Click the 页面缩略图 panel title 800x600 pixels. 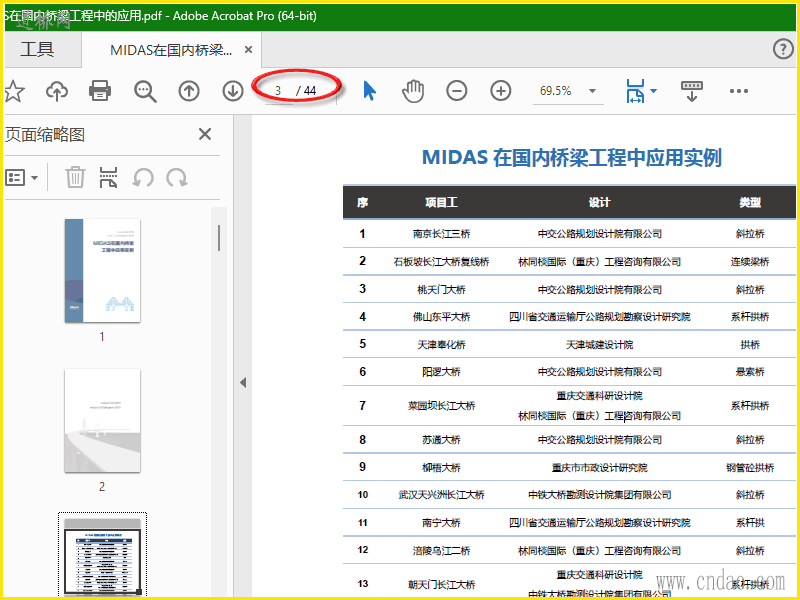(45, 135)
